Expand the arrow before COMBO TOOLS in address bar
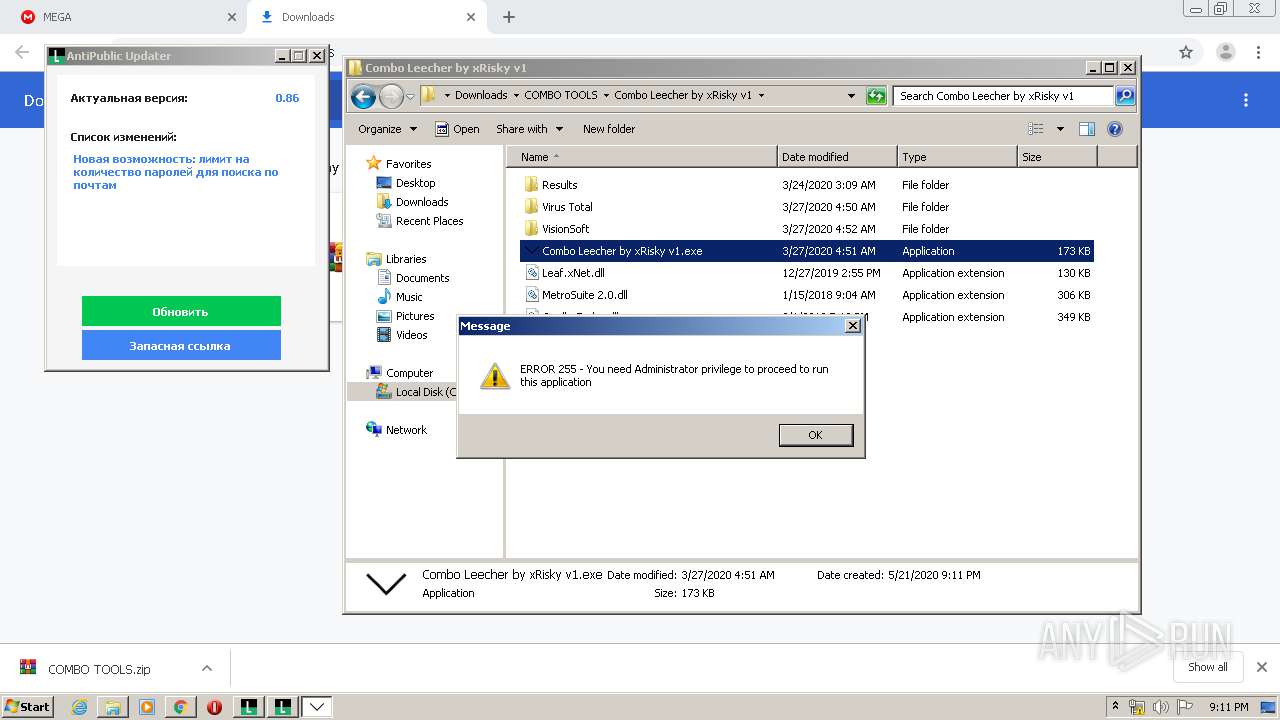Screen dimensions: 1280x720 516,96
